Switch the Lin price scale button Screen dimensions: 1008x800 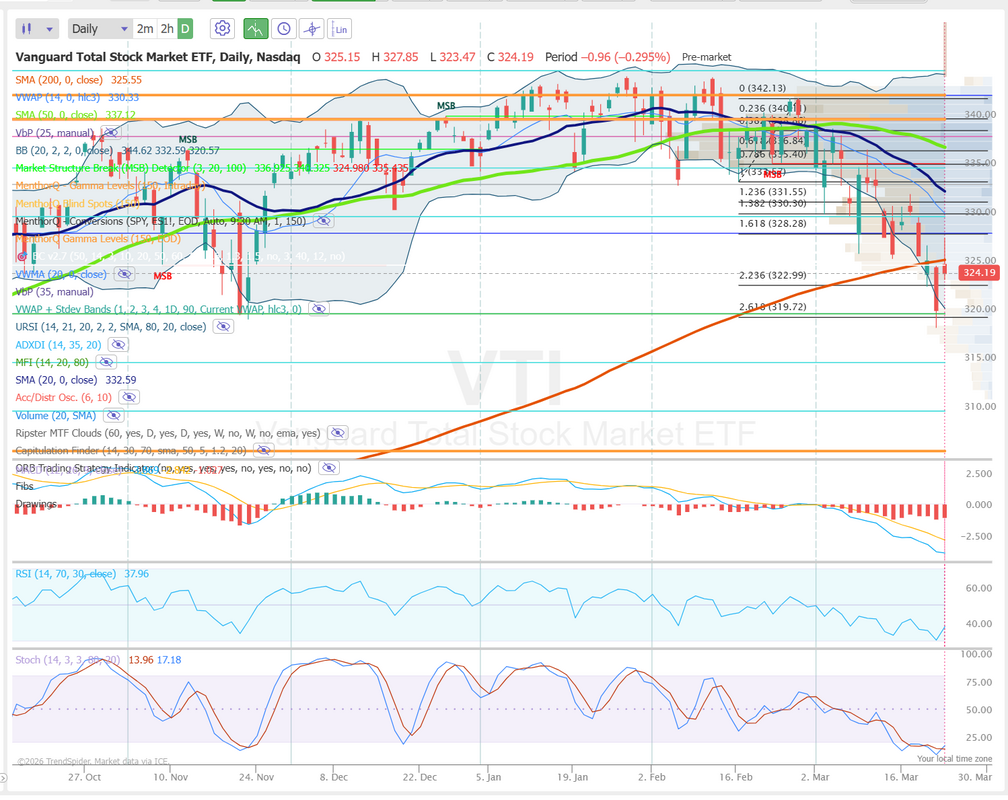[341, 29]
